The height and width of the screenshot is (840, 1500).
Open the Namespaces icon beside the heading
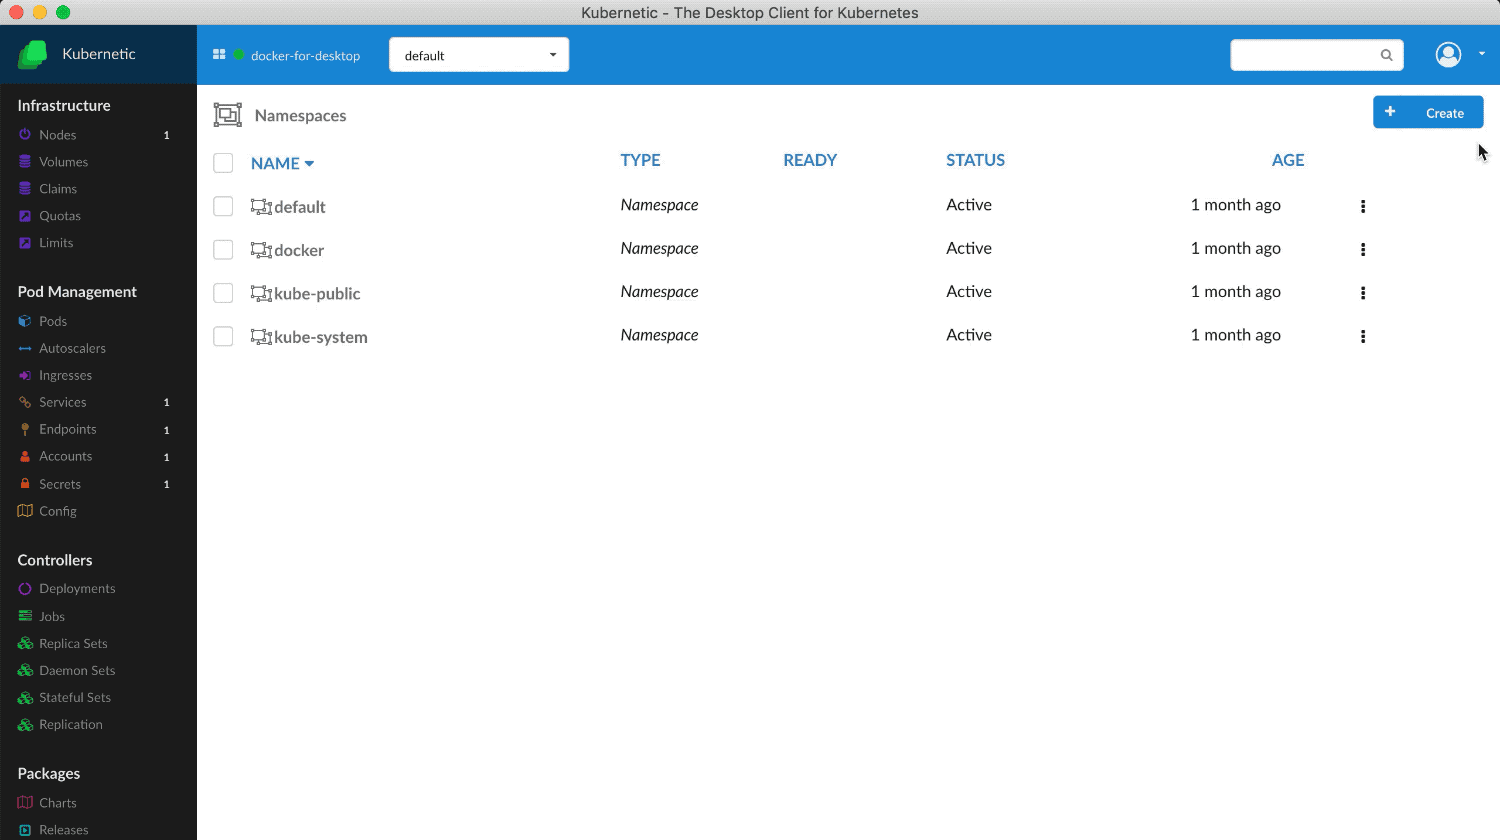(x=228, y=114)
